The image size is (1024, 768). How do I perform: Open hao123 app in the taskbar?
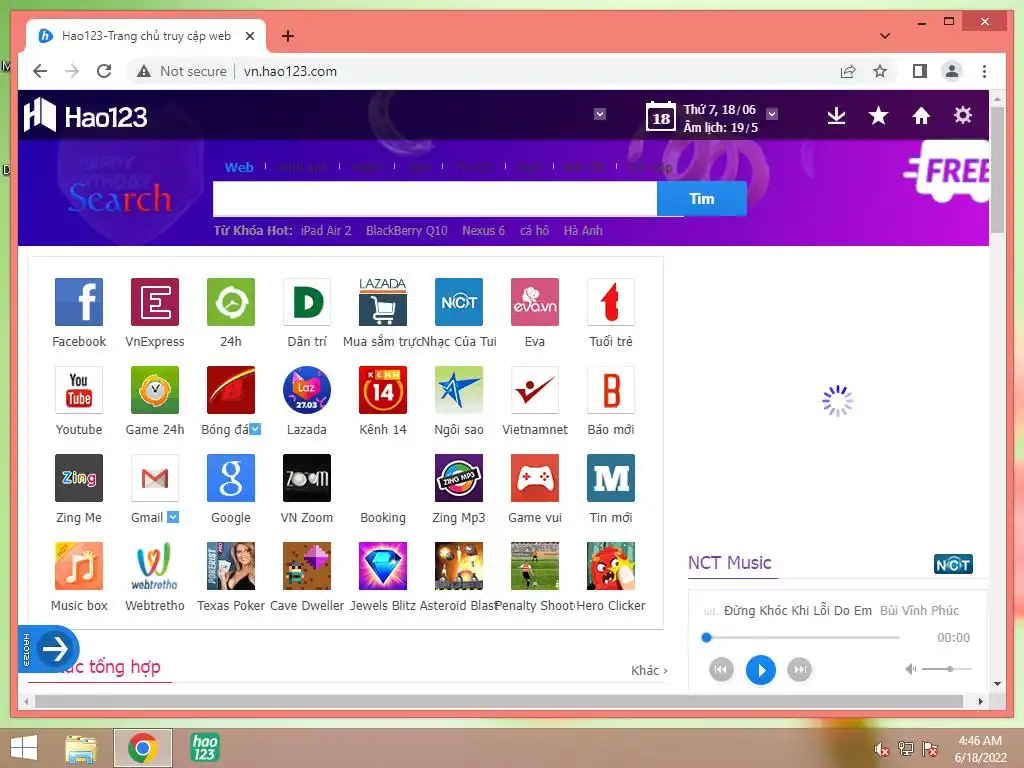click(x=204, y=748)
